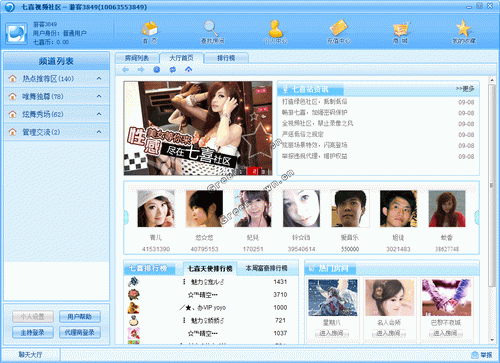Open the 名人会所 room thumbnail

pyautogui.click(x=389, y=298)
